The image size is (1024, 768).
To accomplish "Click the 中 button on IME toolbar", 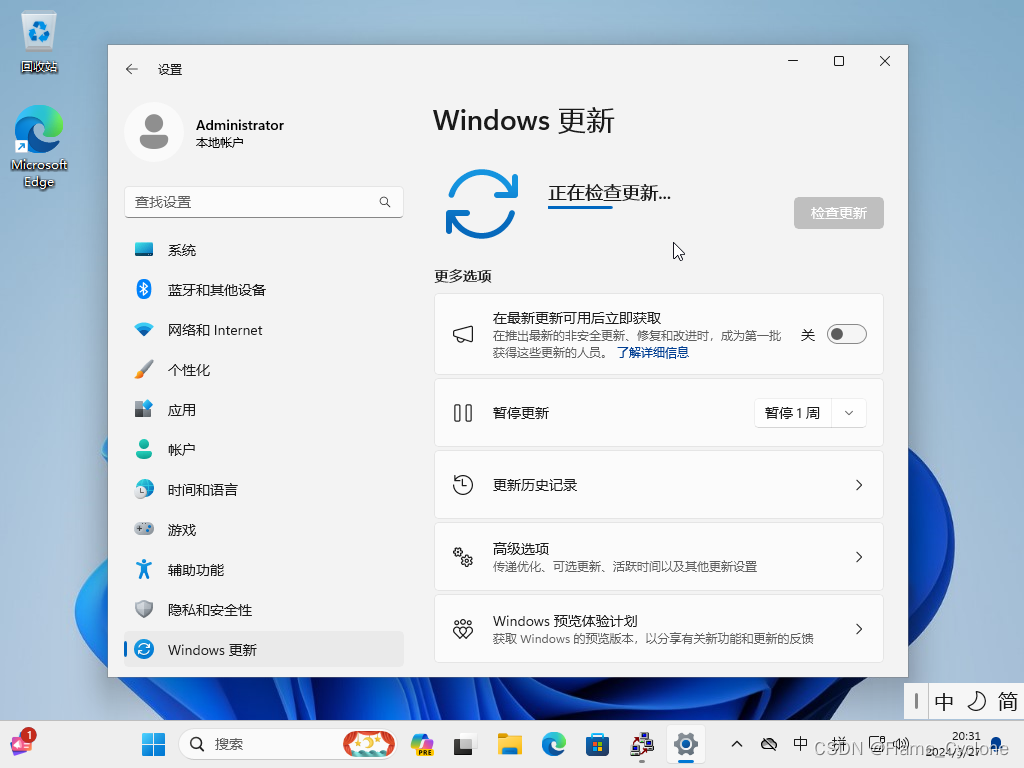I will [944, 701].
